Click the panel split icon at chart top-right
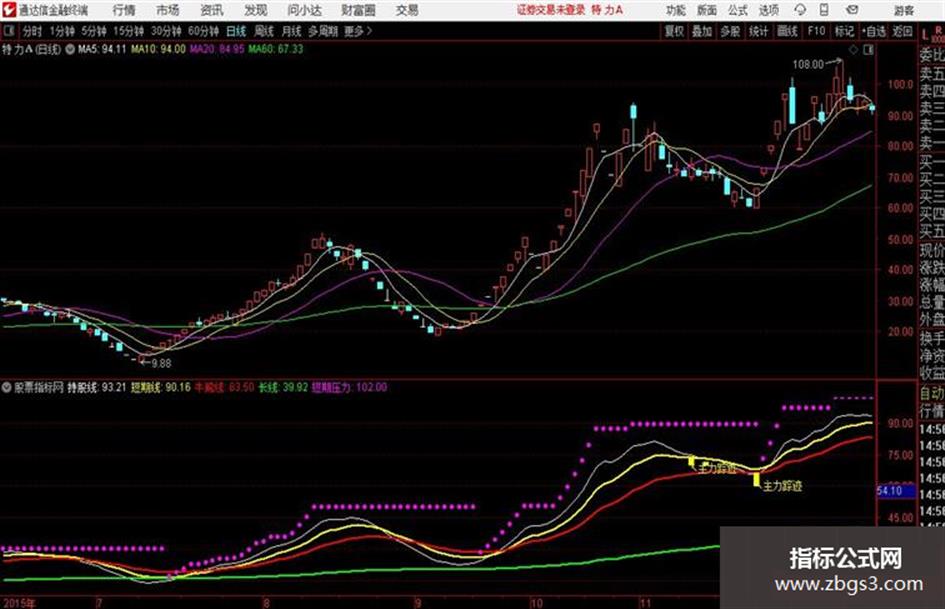The height and width of the screenshot is (609, 945). tap(868, 50)
